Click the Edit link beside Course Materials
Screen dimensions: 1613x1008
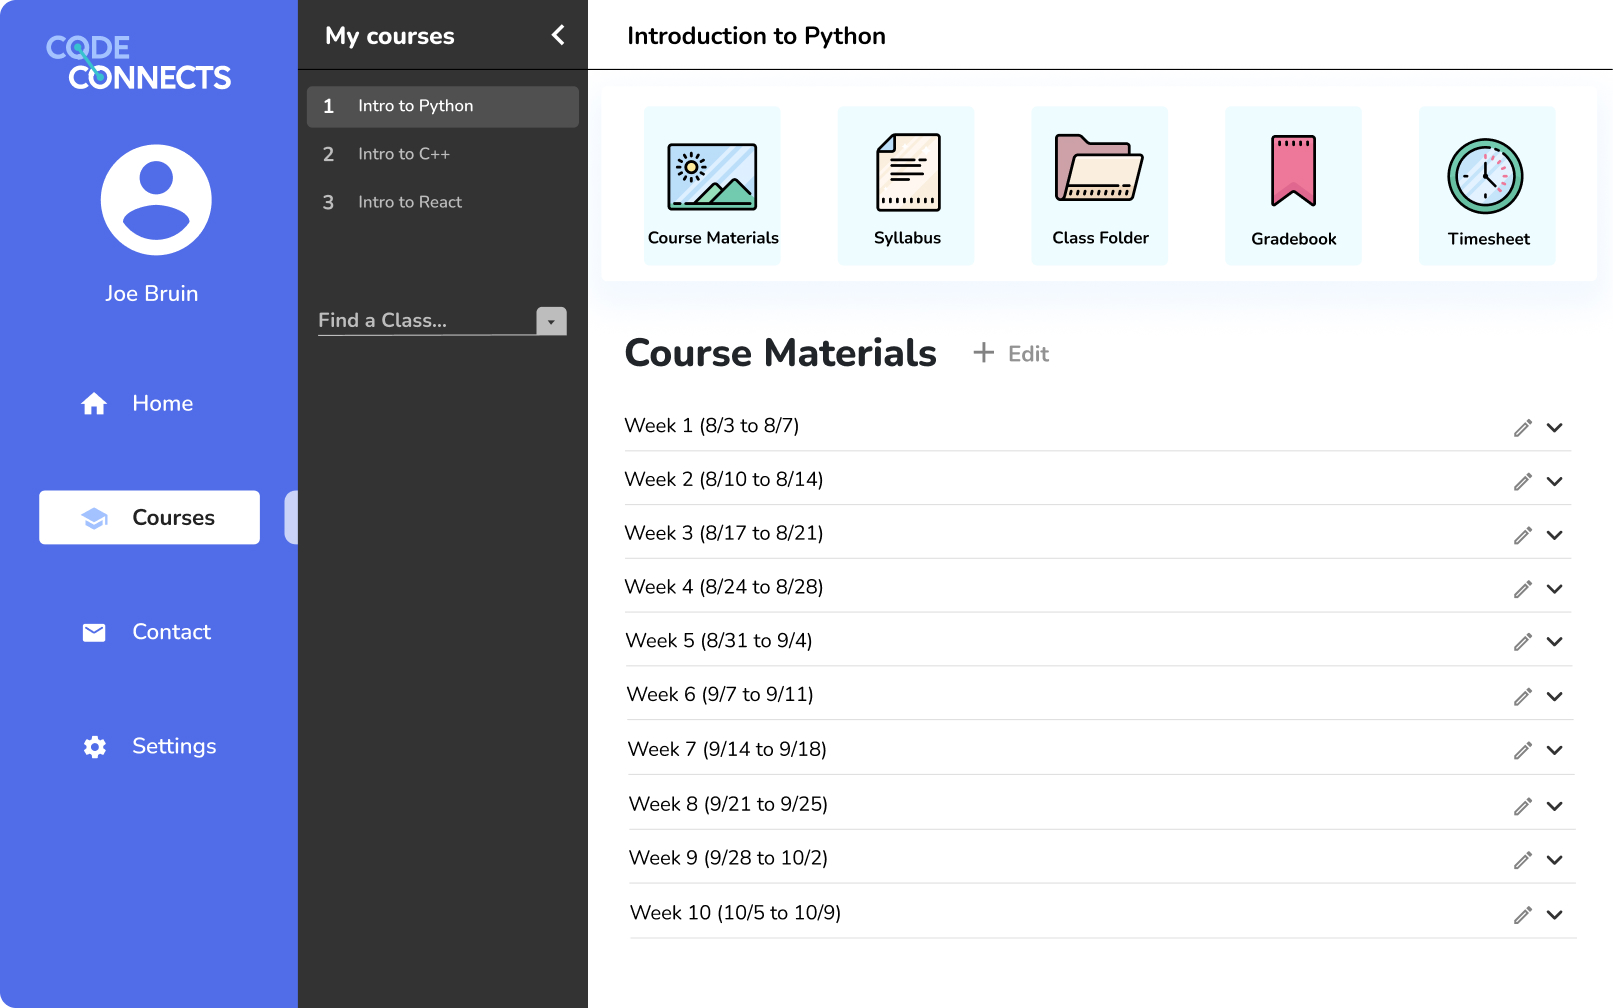click(x=1028, y=354)
